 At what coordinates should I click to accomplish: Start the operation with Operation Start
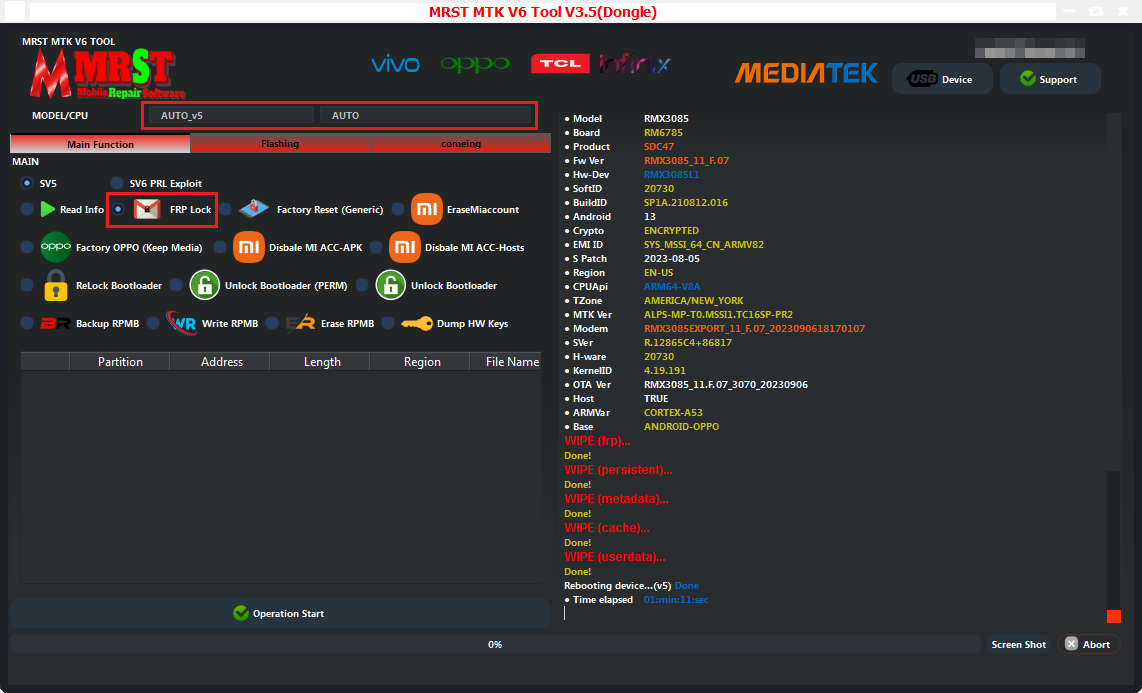pos(280,614)
